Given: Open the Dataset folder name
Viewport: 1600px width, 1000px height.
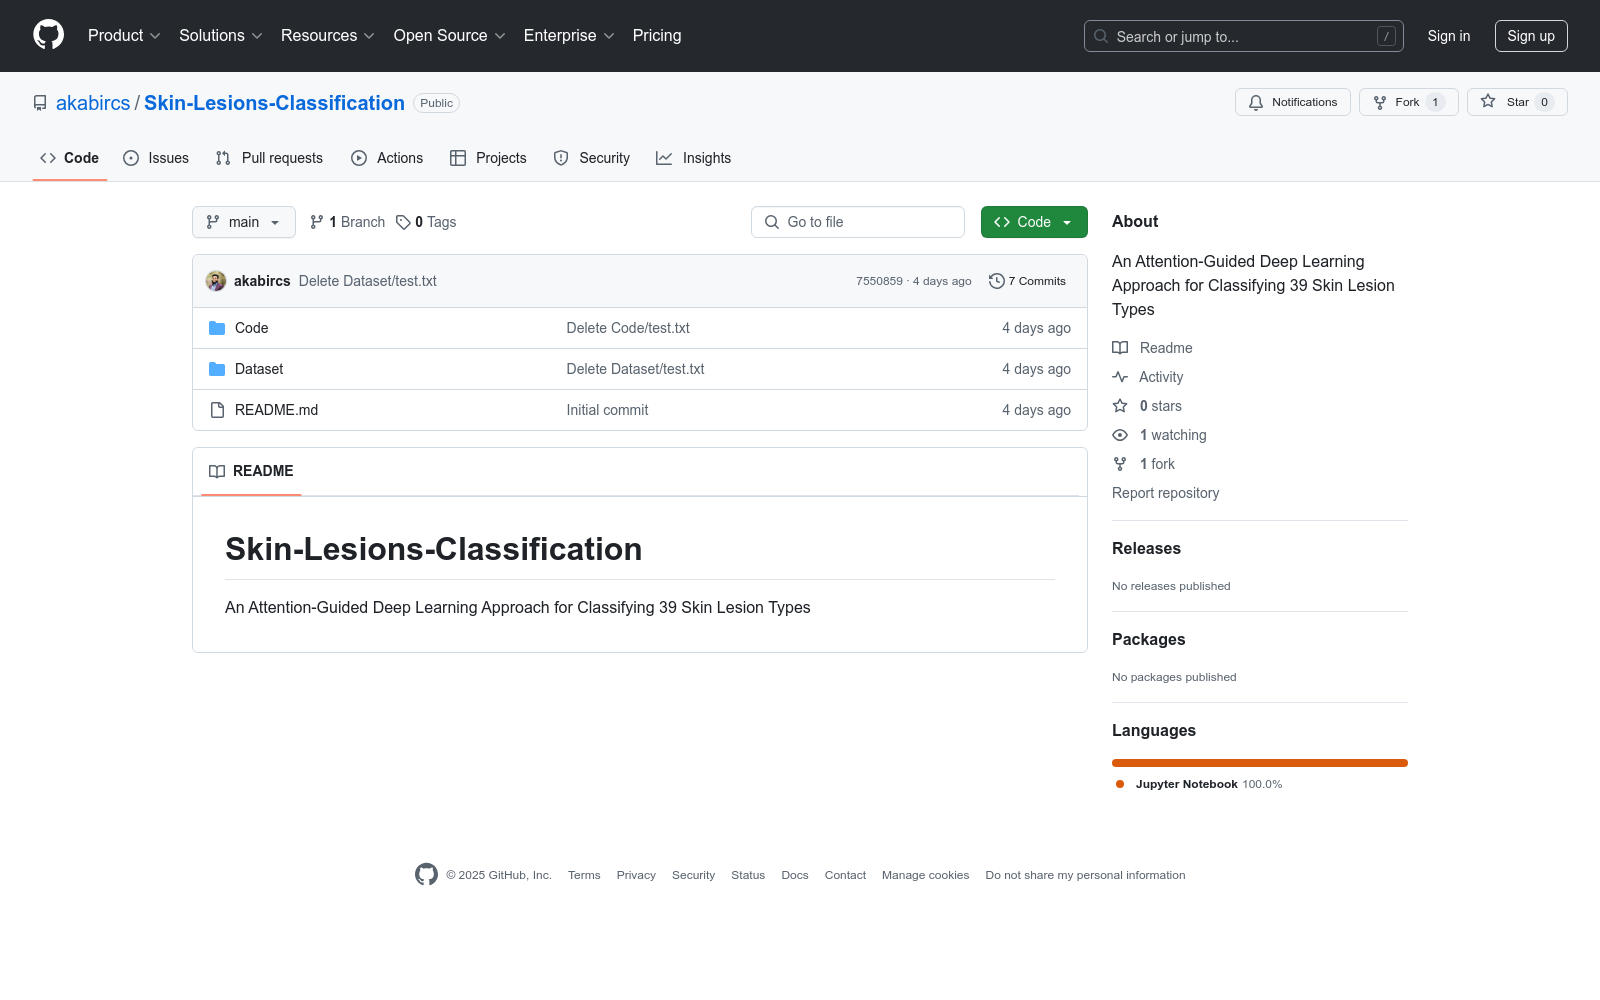Looking at the screenshot, I should 259,369.
